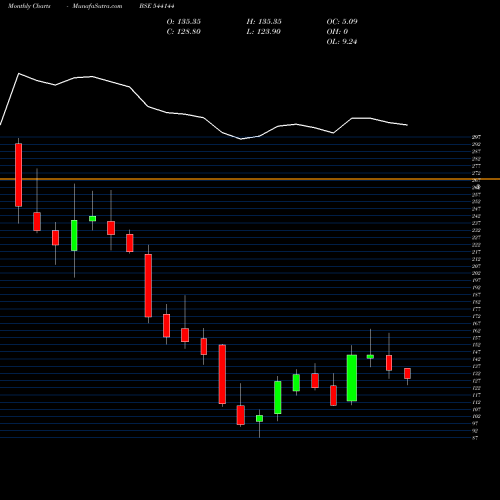Screen dimensions: 500x500
Task: Select the first tall red candle topping near 292
Action: tap(19, 175)
